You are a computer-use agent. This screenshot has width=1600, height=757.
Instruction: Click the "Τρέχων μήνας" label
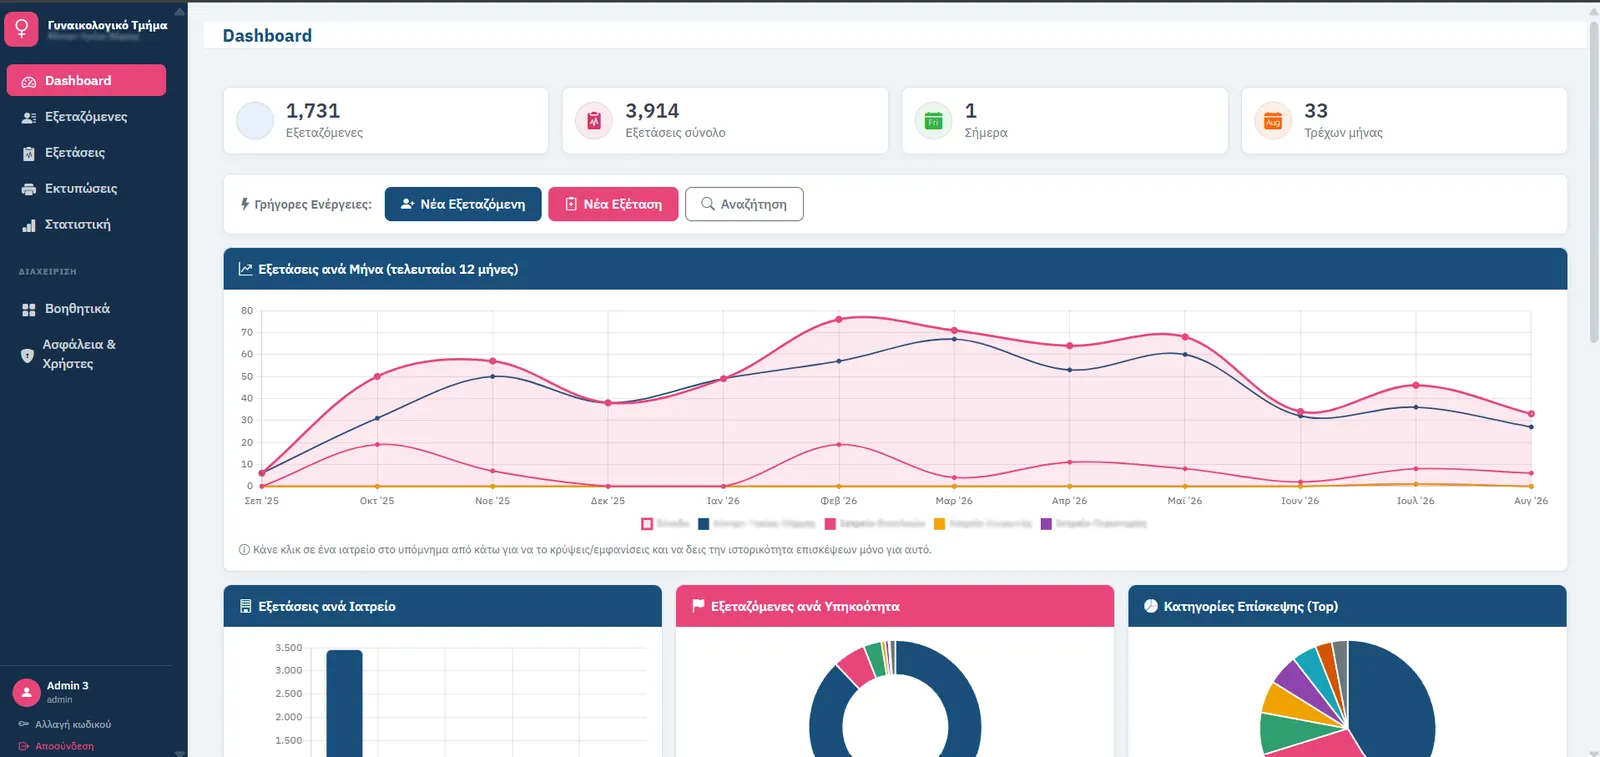point(1343,133)
